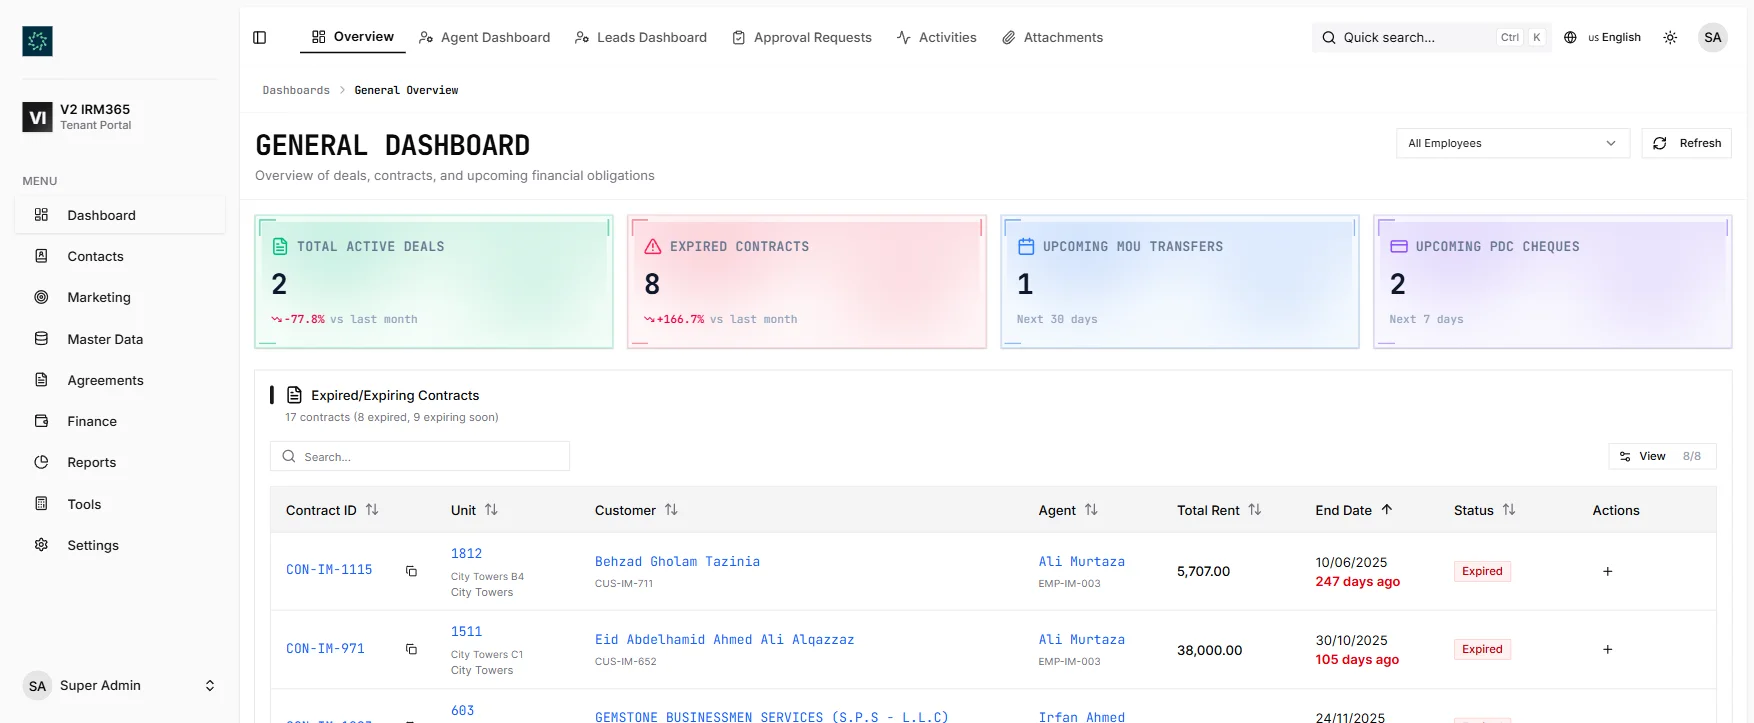The image size is (1754, 723).
Task: Click plus action for CON-IM-1115 row
Action: 1608,571
